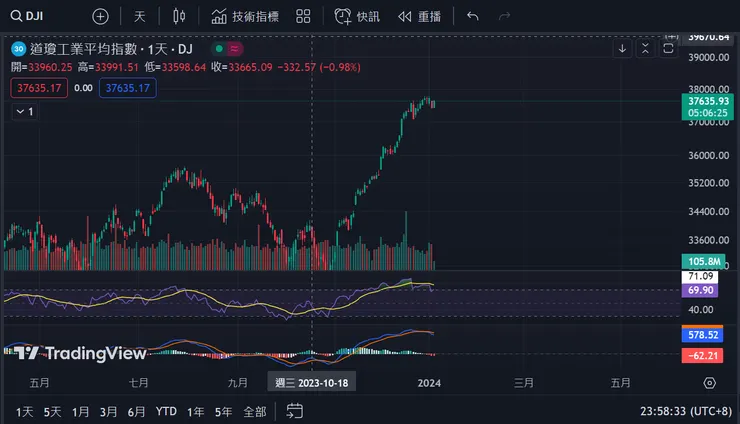Select the YTD time range

point(166,412)
